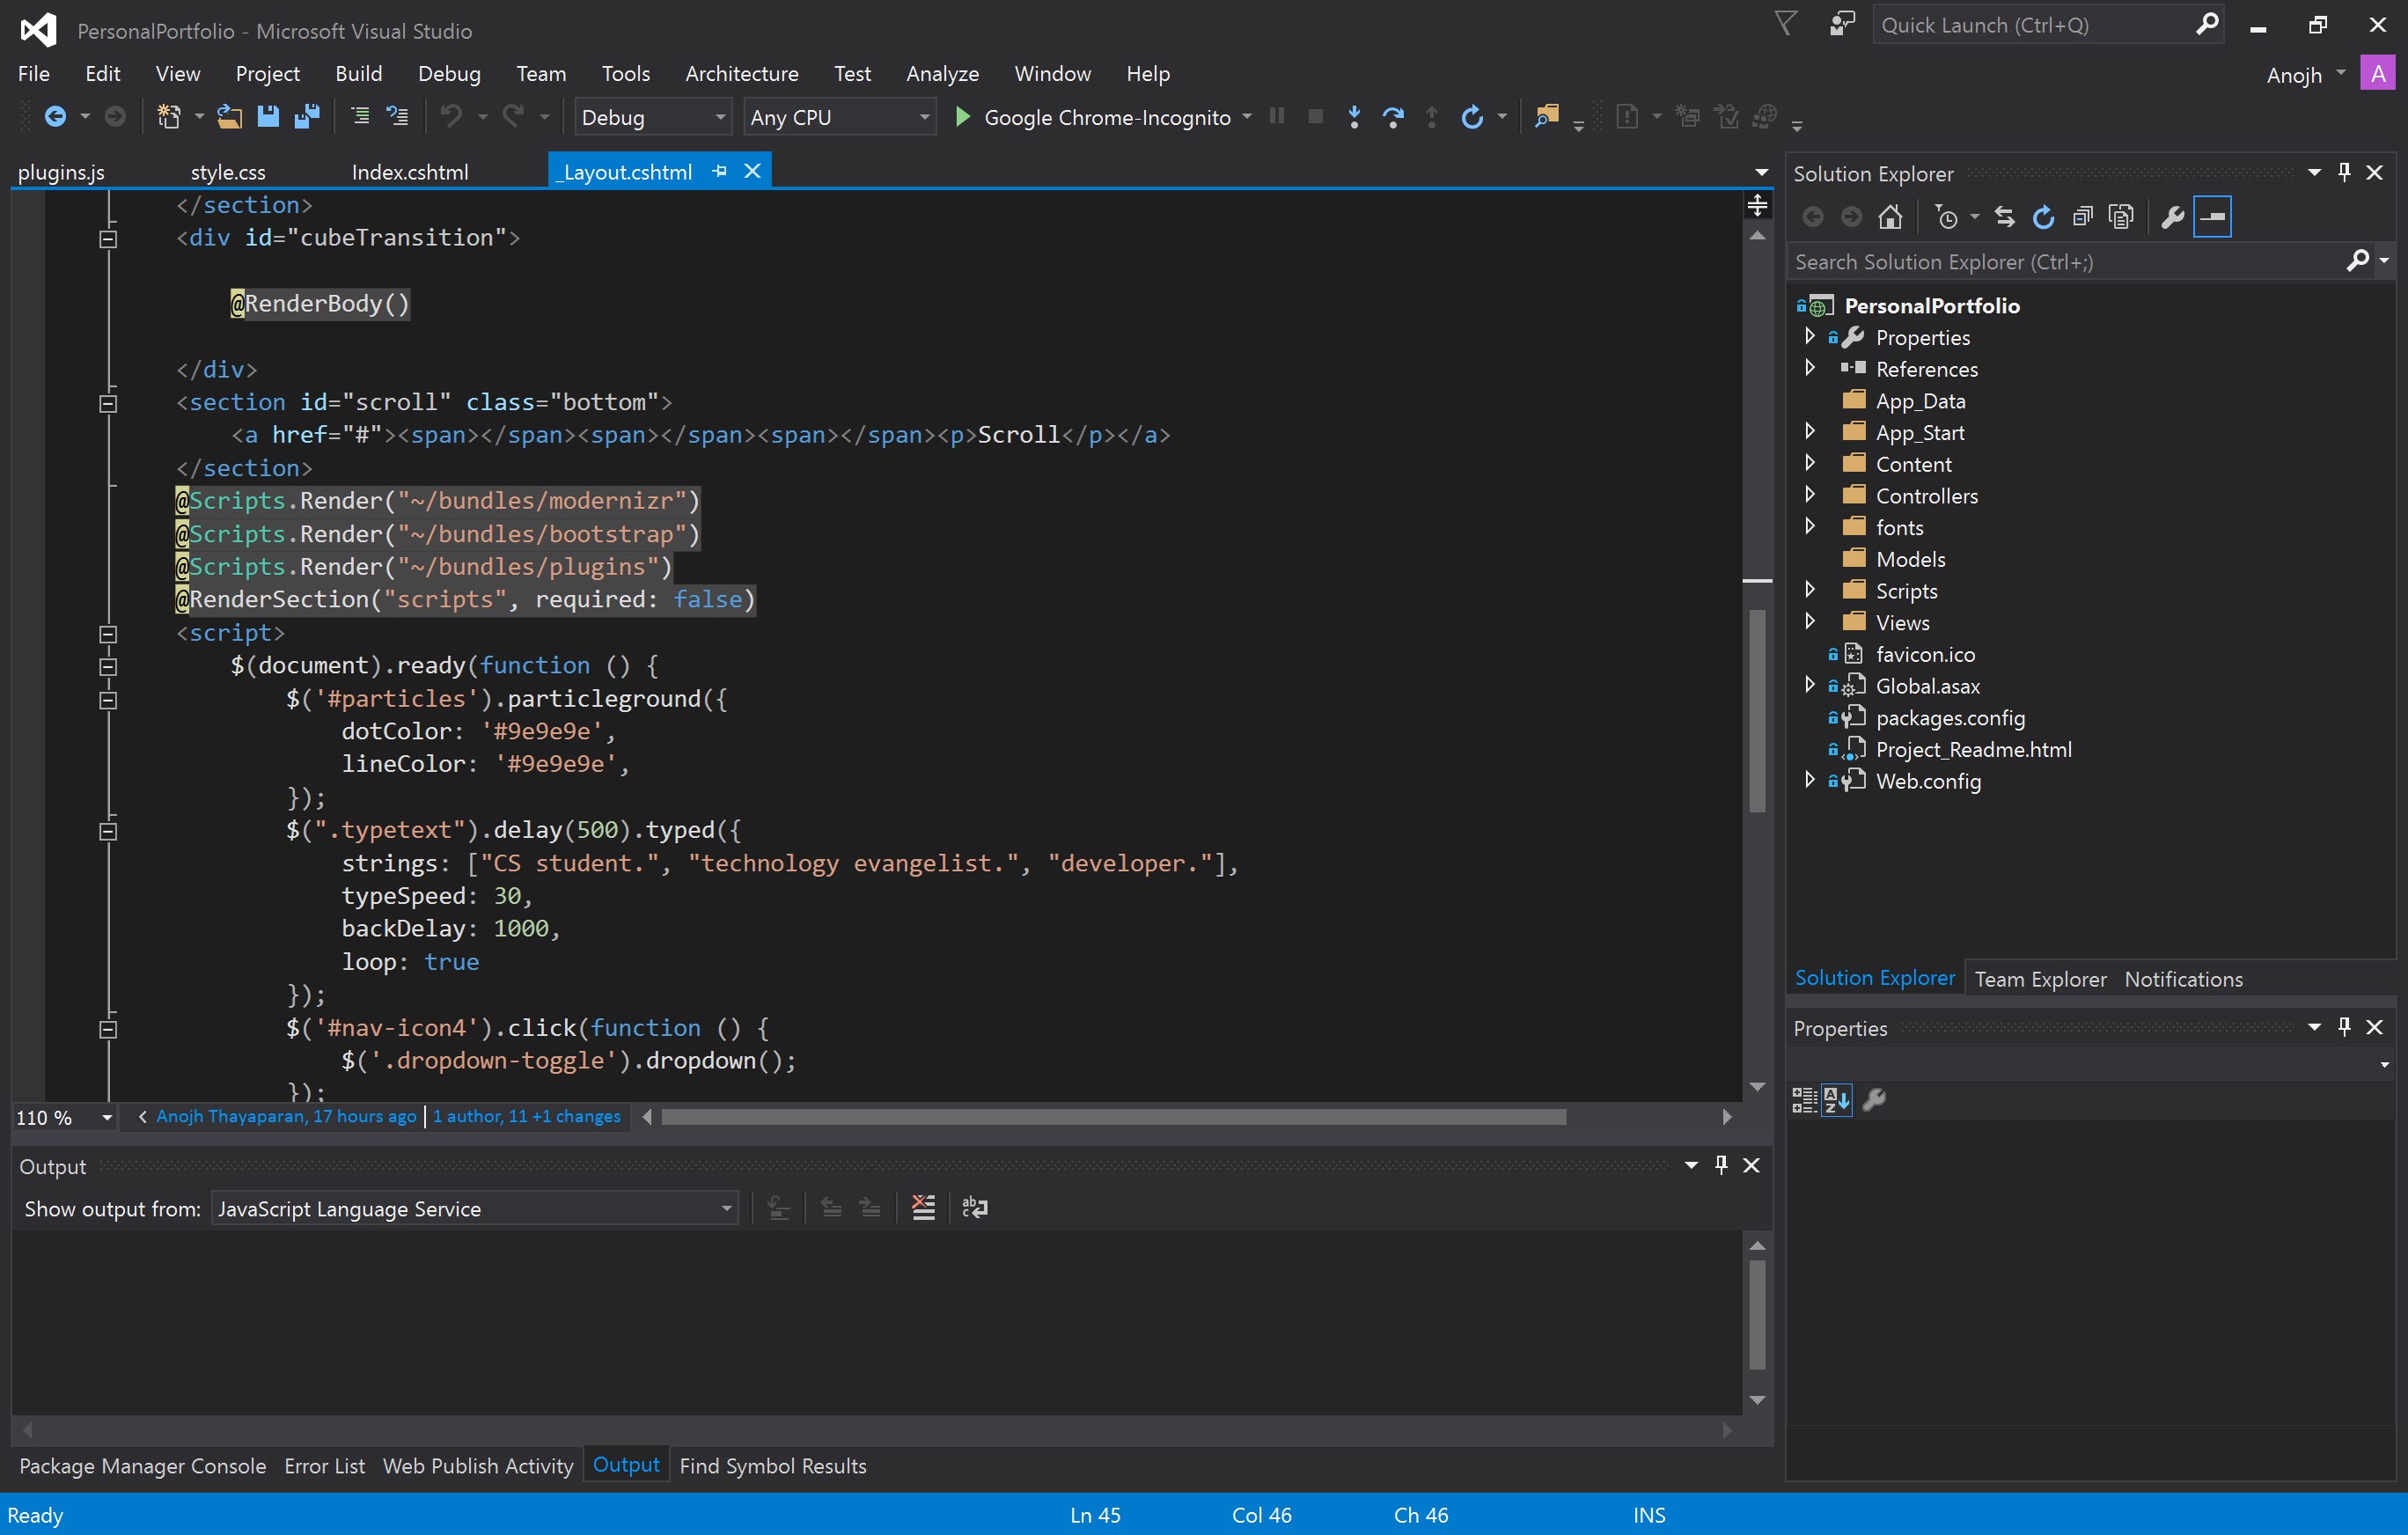Click the Open File folder icon
This screenshot has height=1535, width=2408.
pyautogui.click(x=229, y=117)
